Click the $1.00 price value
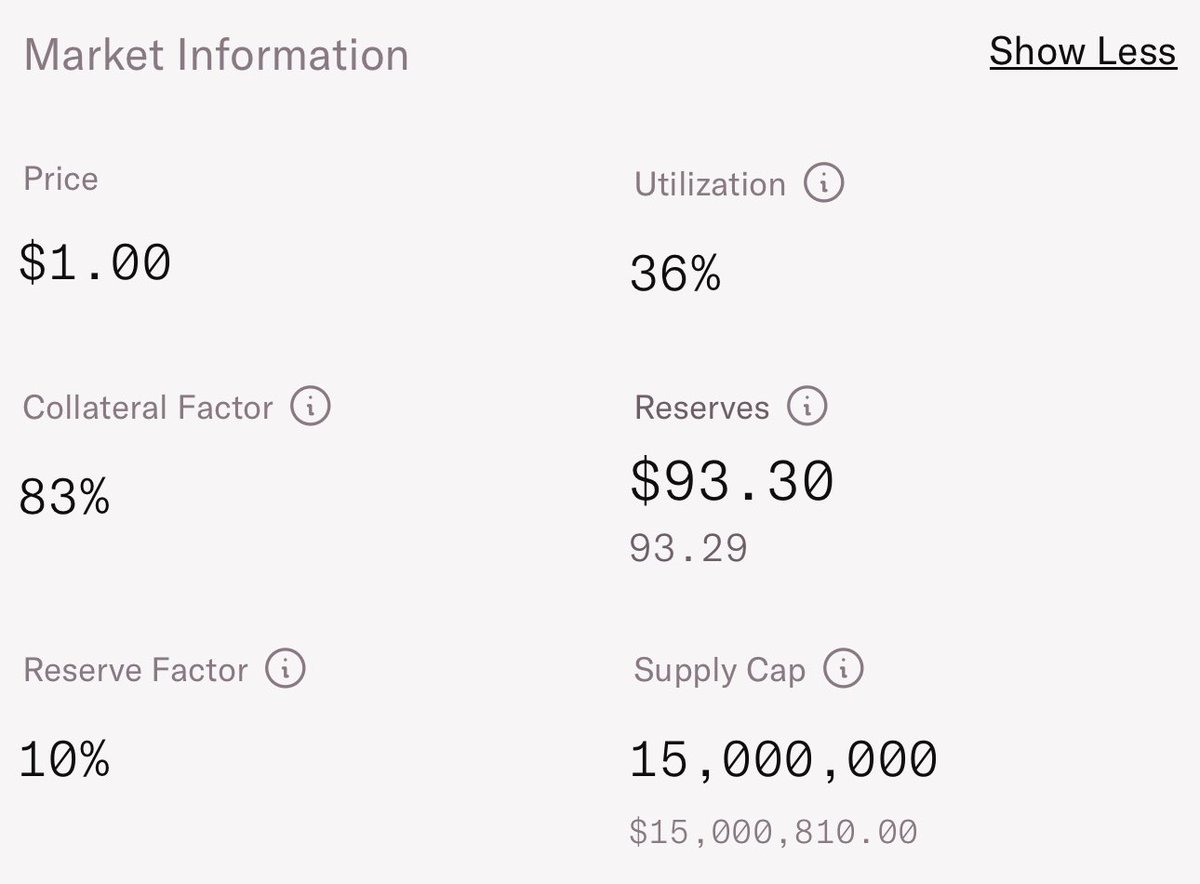1200x884 pixels. click(x=96, y=263)
